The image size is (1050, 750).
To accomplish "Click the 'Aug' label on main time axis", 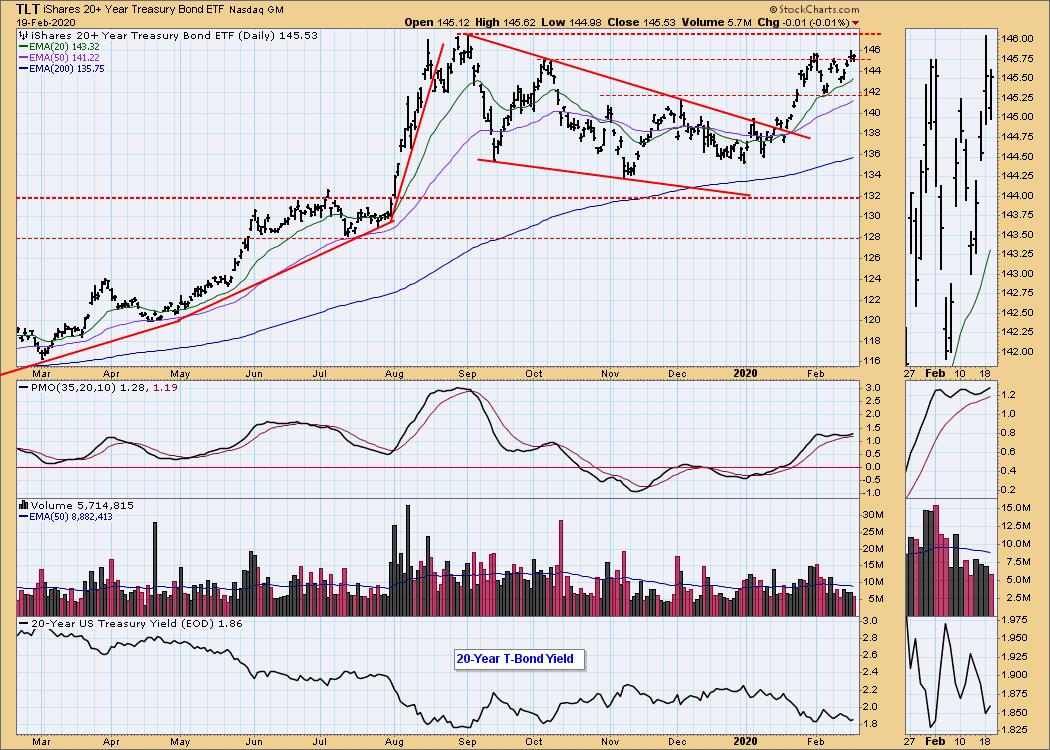I will tap(394, 373).
